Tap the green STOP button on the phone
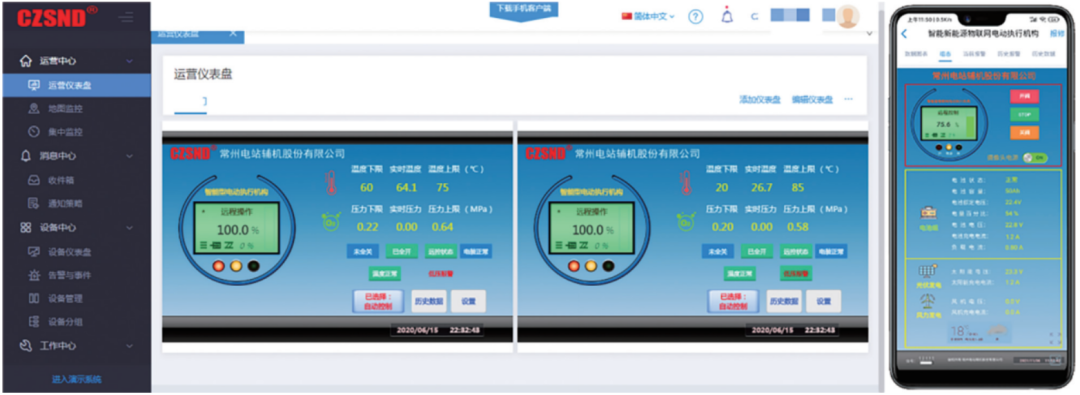 (x=1025, y=114)
